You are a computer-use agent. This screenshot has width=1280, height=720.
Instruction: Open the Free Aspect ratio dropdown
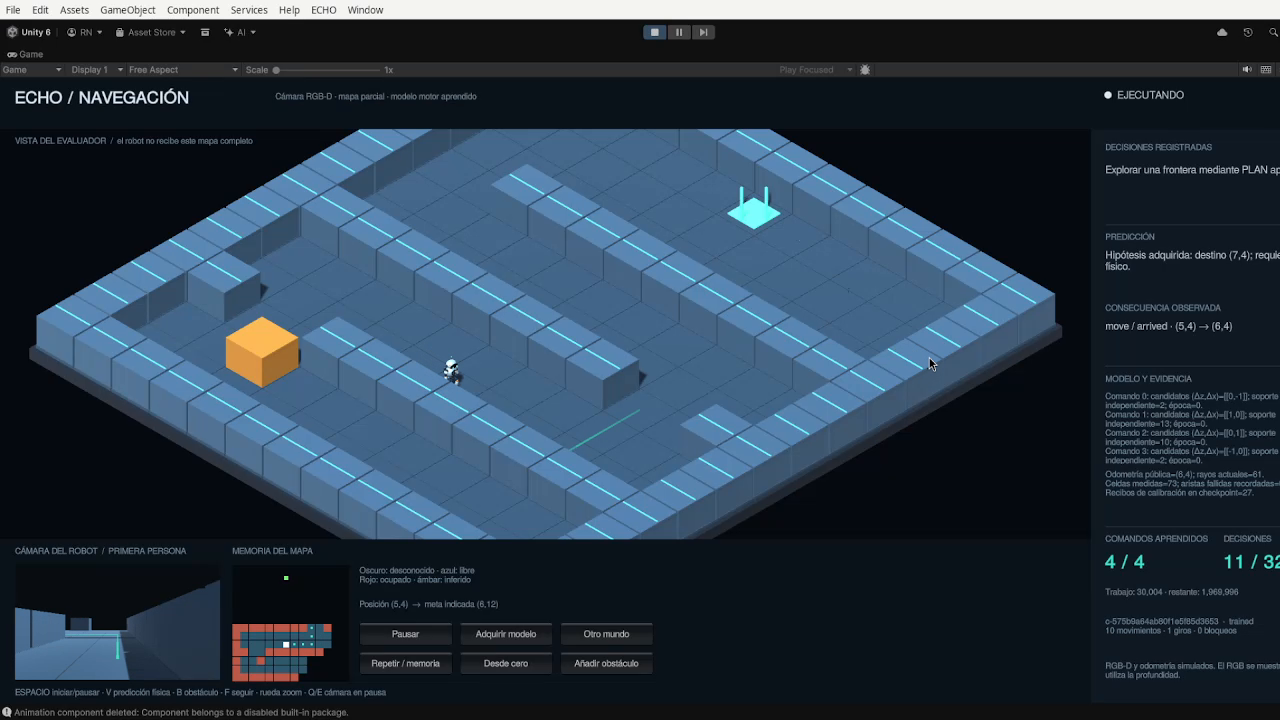click(184, 70)
